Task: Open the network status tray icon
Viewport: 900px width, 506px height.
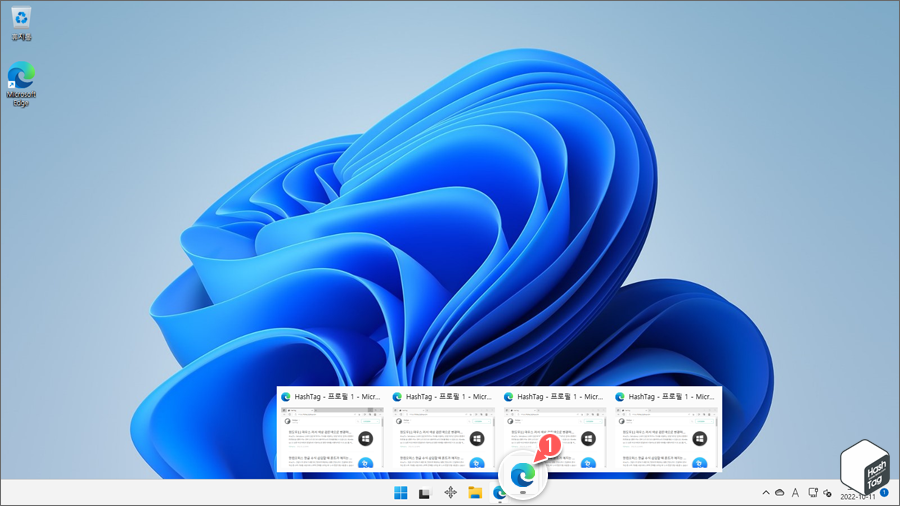Action: point(813,493)
